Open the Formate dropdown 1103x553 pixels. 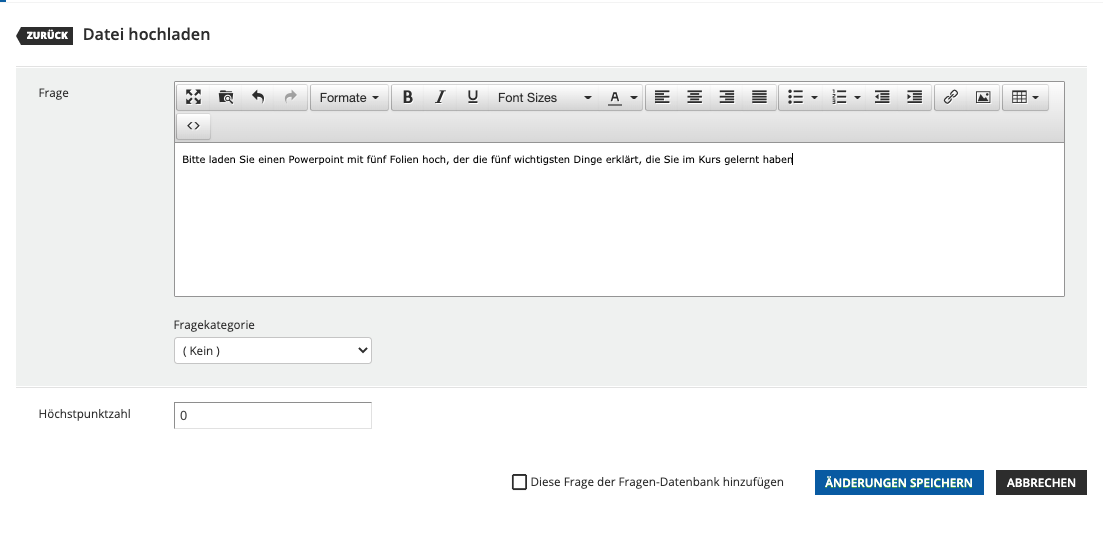pyautogui.click(x=349, y=97)
